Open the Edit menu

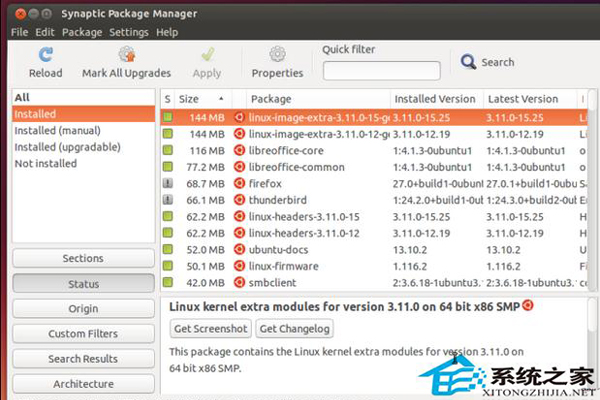point(45,32)
